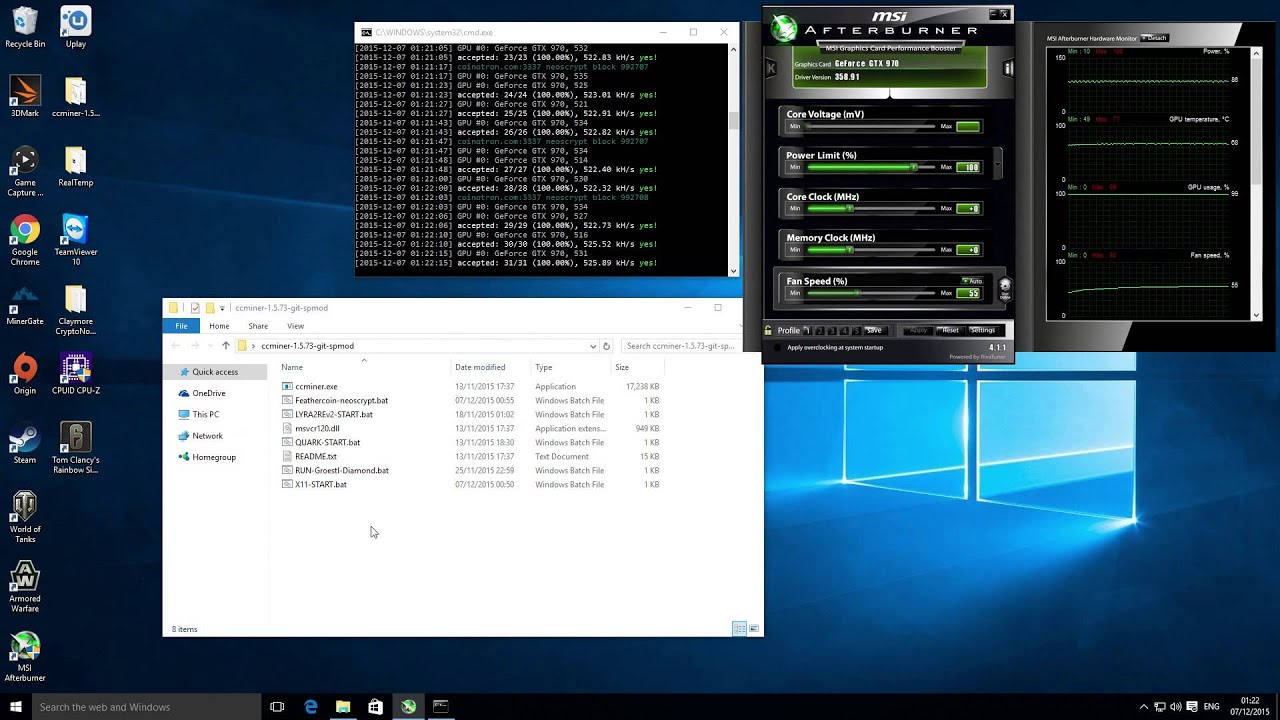The width and height of the screenshot is (1280, 720).
Task: Switch Explorer to large icons view
Action: [754, 629]
